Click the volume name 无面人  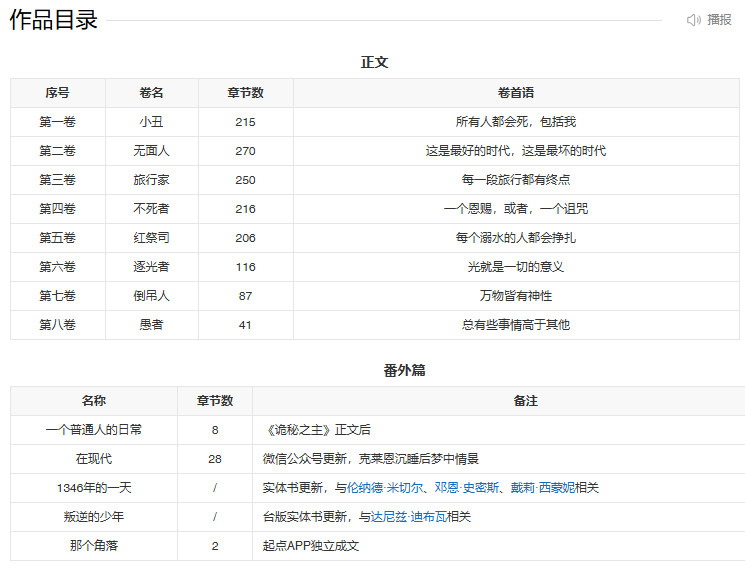(x=152, y=151)
